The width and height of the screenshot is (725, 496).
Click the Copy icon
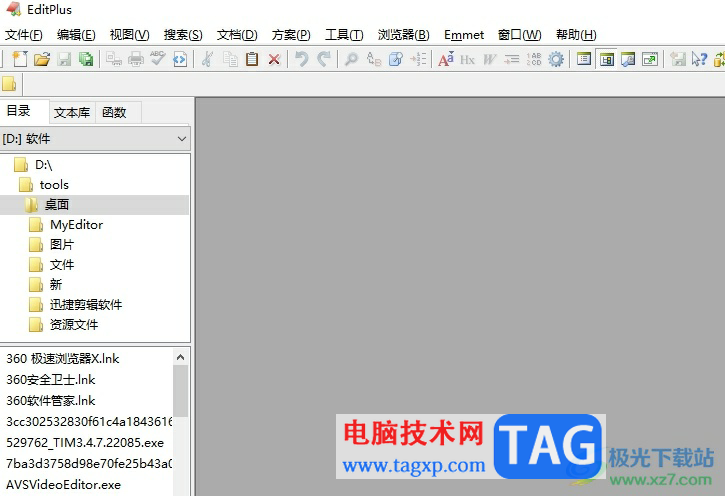click(x=230, y=59)
